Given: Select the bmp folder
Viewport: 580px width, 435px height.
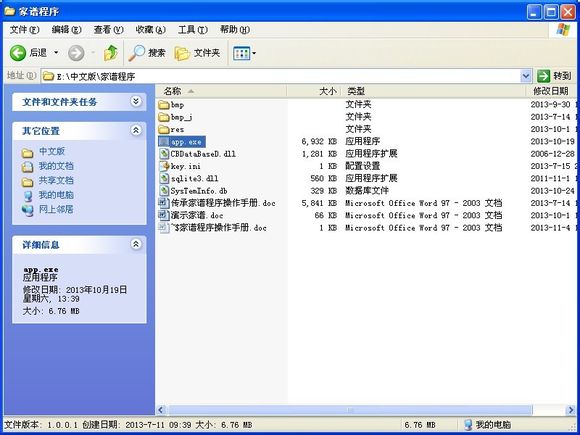Looking at the screenshot, I should coord(171,105).
